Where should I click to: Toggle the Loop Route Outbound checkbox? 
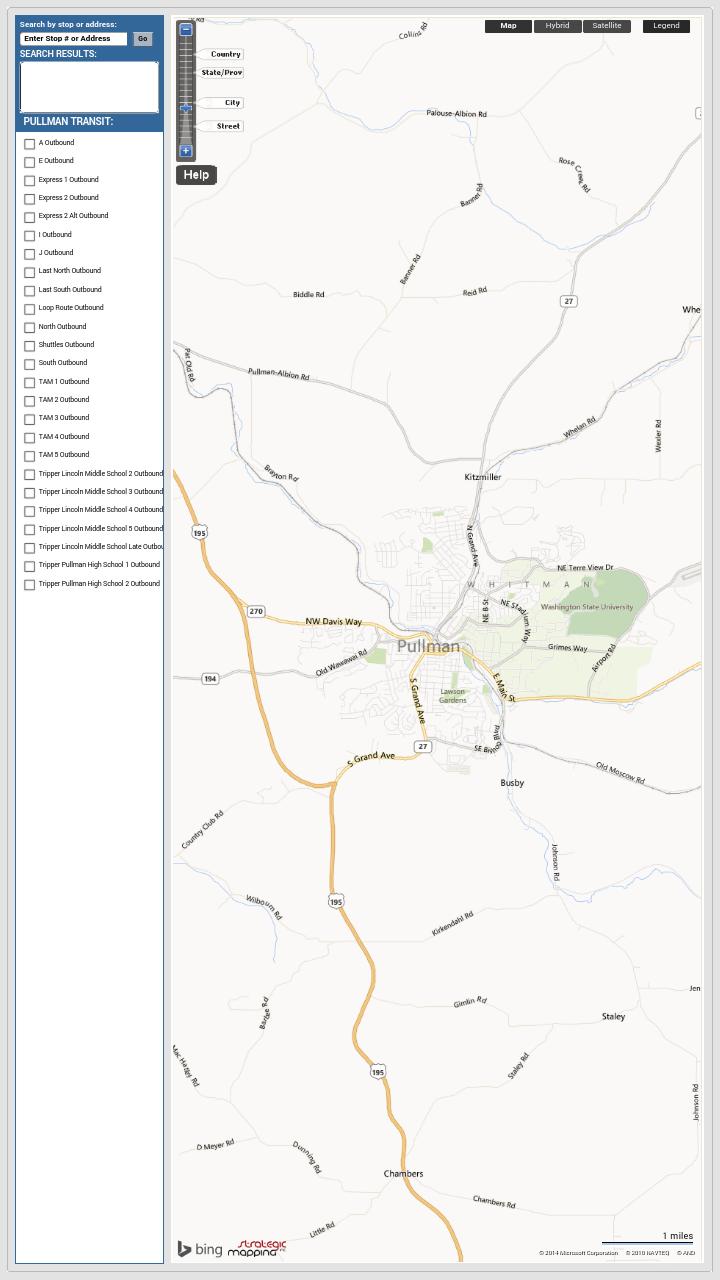click(30, 309)
